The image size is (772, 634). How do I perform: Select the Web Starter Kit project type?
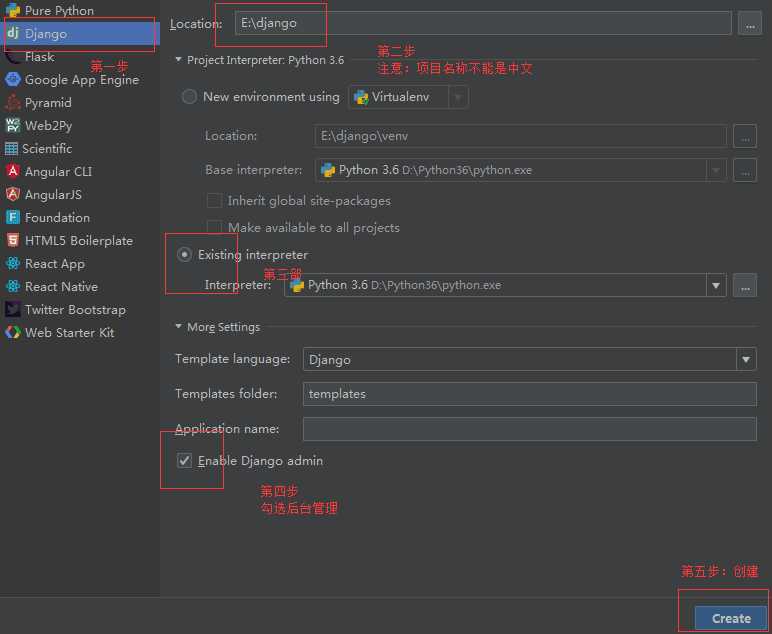(80, 333)
